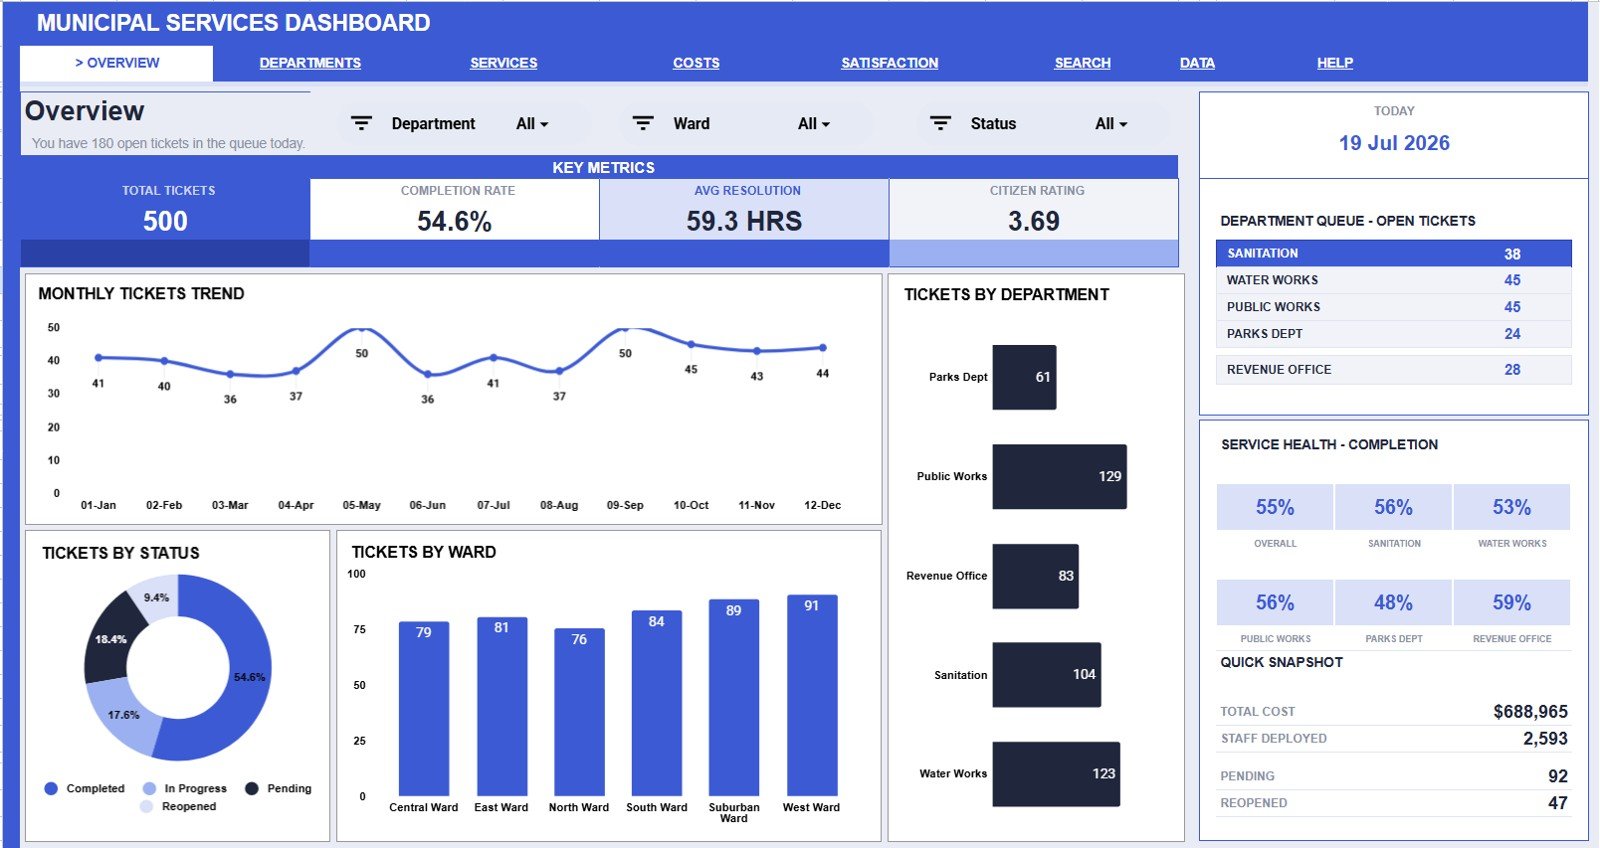
Task: Click the West Ward bar
Action: (812, 695)
